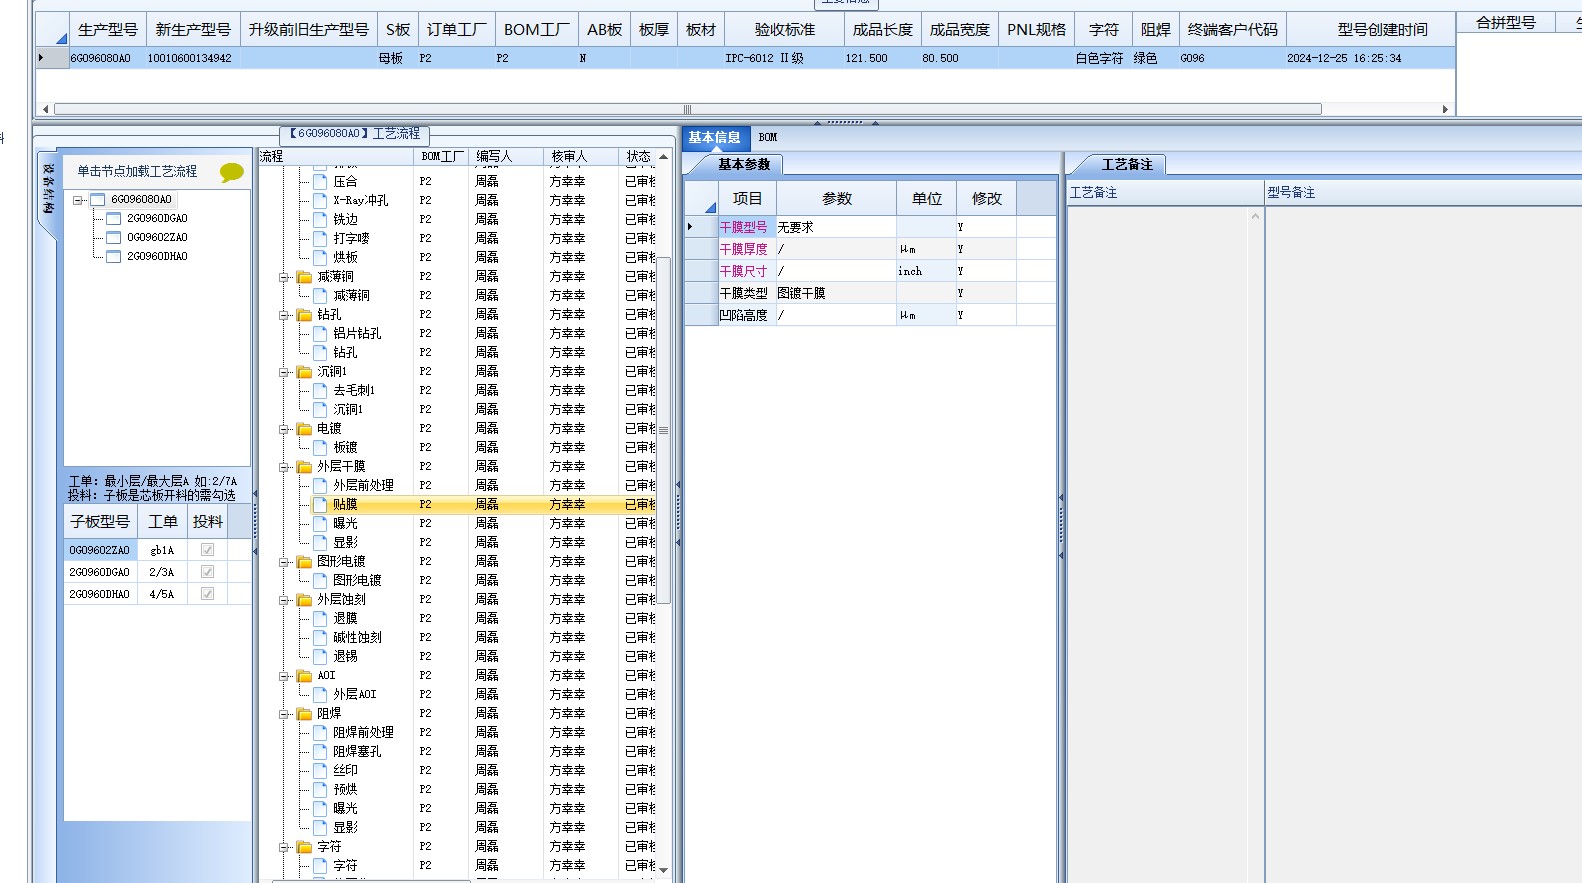Select the 【6G096080A0】工艺流程 tab

click(x=355, y=134)
